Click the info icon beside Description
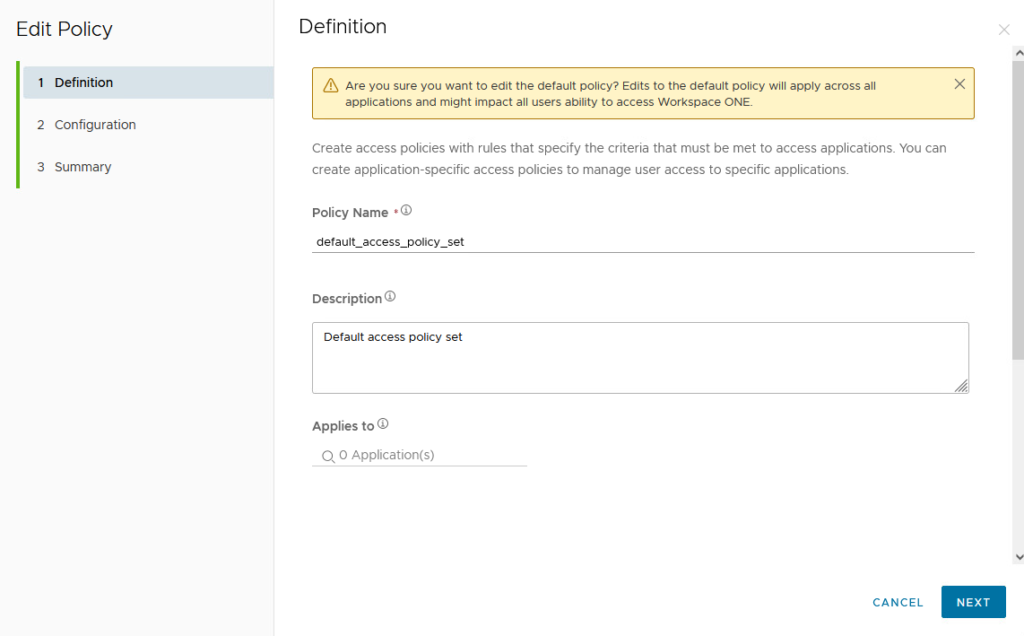Viewport: 1024px width, 636px height. (x=390, y=297)
